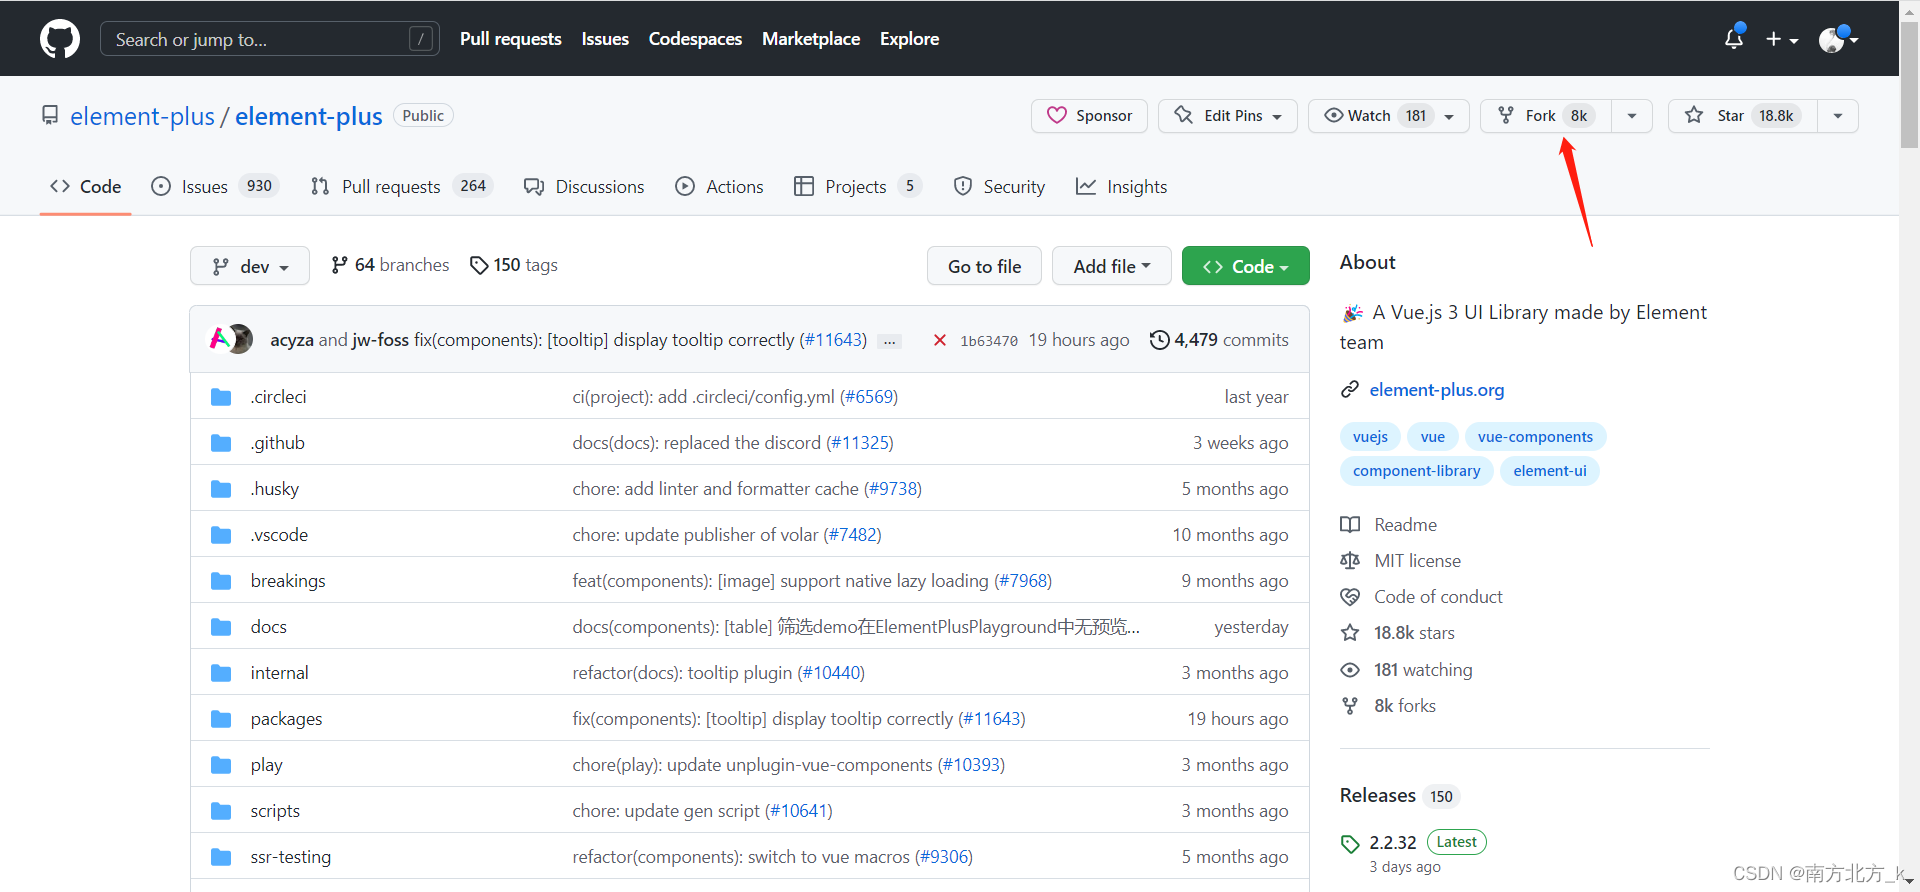Open the 2.2.32 latest release
This screenshot has width=1920, height=892.
(x=1393, y=843)
